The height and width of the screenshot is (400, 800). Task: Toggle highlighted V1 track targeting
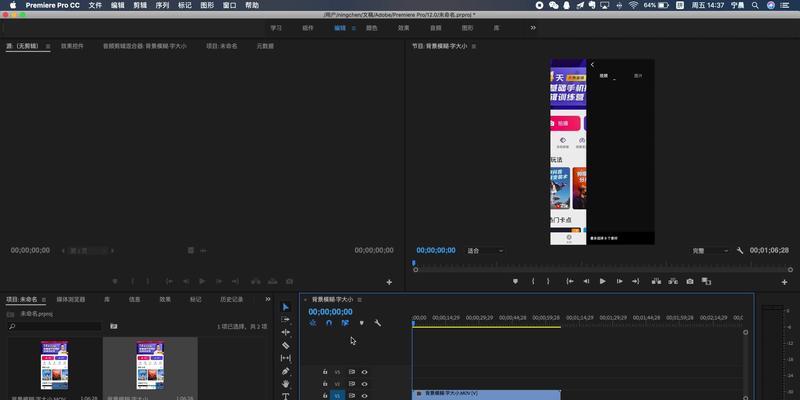coord(337,395)
